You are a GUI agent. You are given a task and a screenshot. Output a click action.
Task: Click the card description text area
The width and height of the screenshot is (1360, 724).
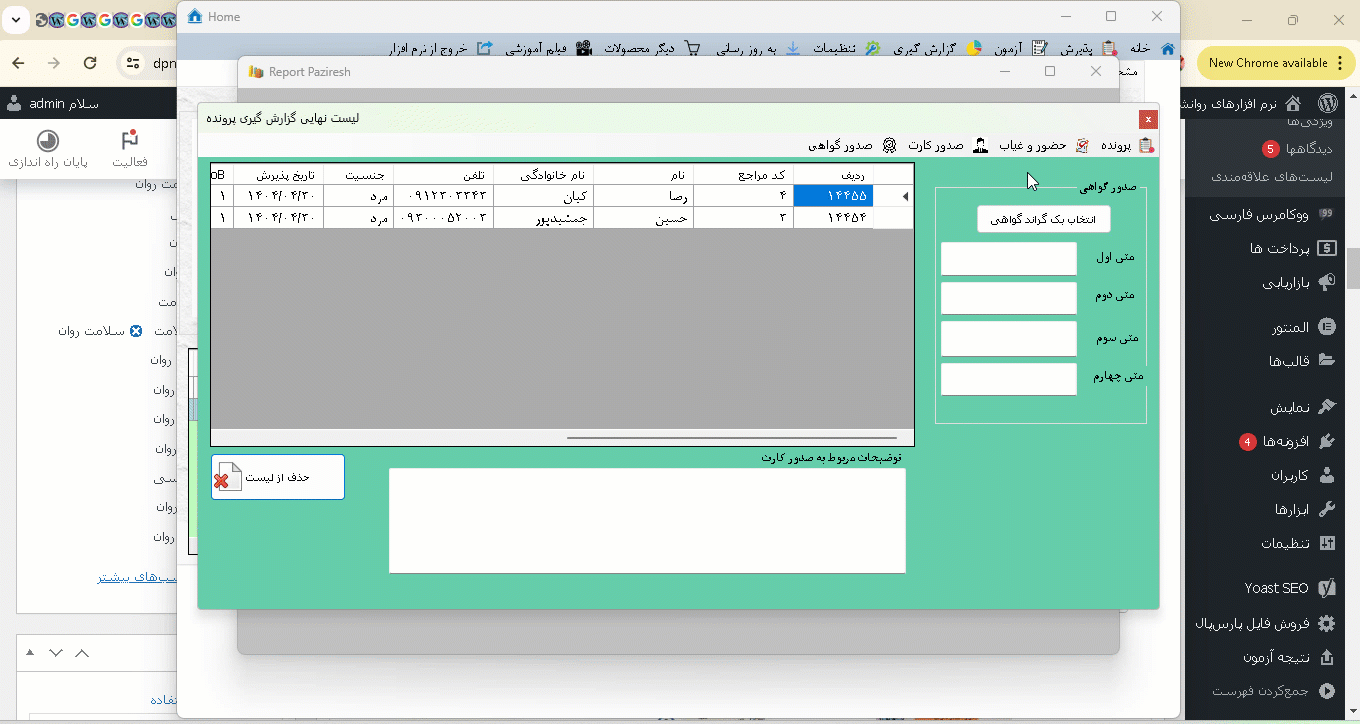click(x=647, y=520)
